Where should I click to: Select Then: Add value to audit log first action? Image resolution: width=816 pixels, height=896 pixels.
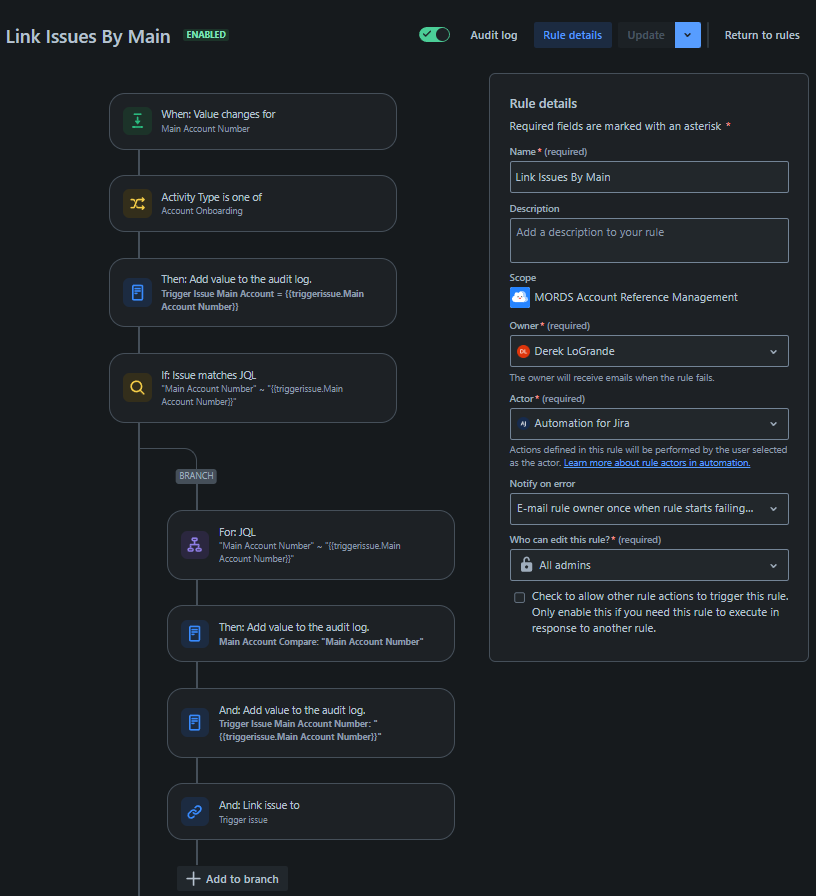[253, 293]
